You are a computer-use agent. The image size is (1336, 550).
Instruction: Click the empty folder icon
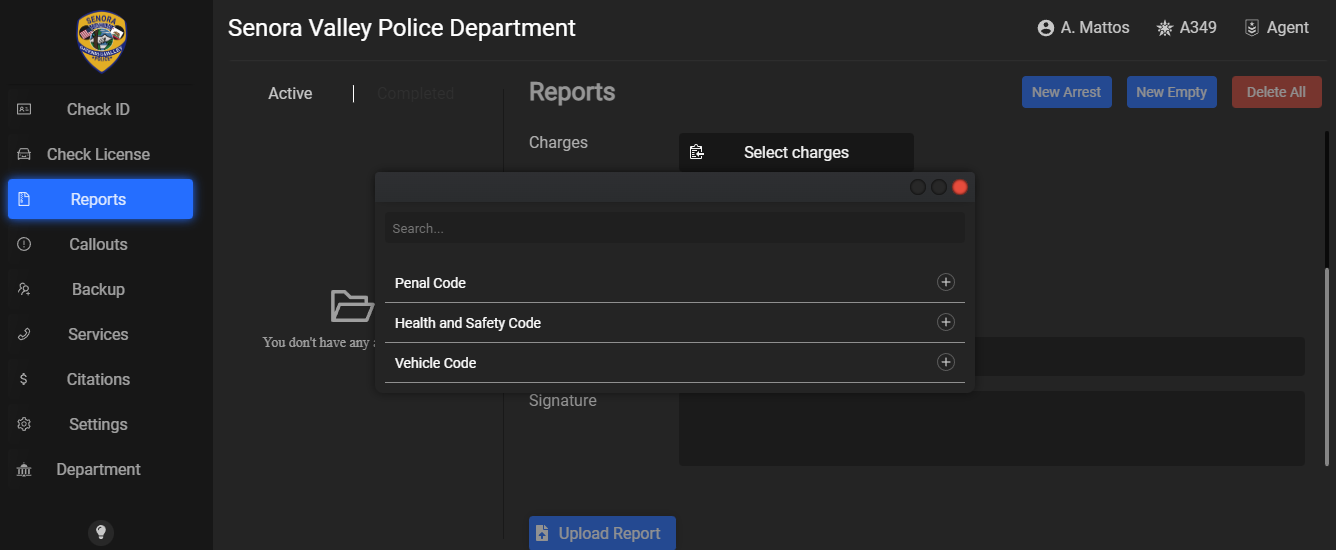point(351,305)
